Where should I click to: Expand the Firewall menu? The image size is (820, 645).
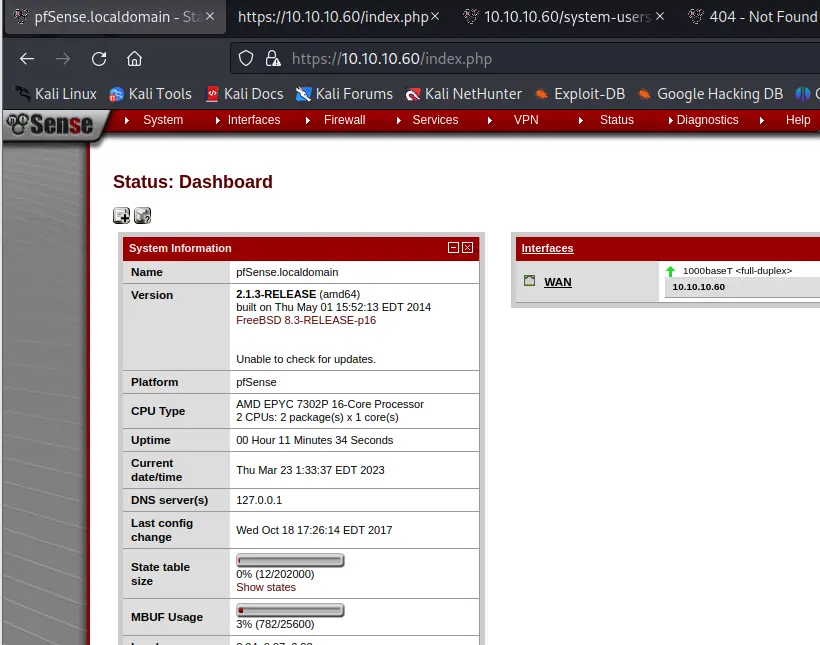(x=344, y=120)
